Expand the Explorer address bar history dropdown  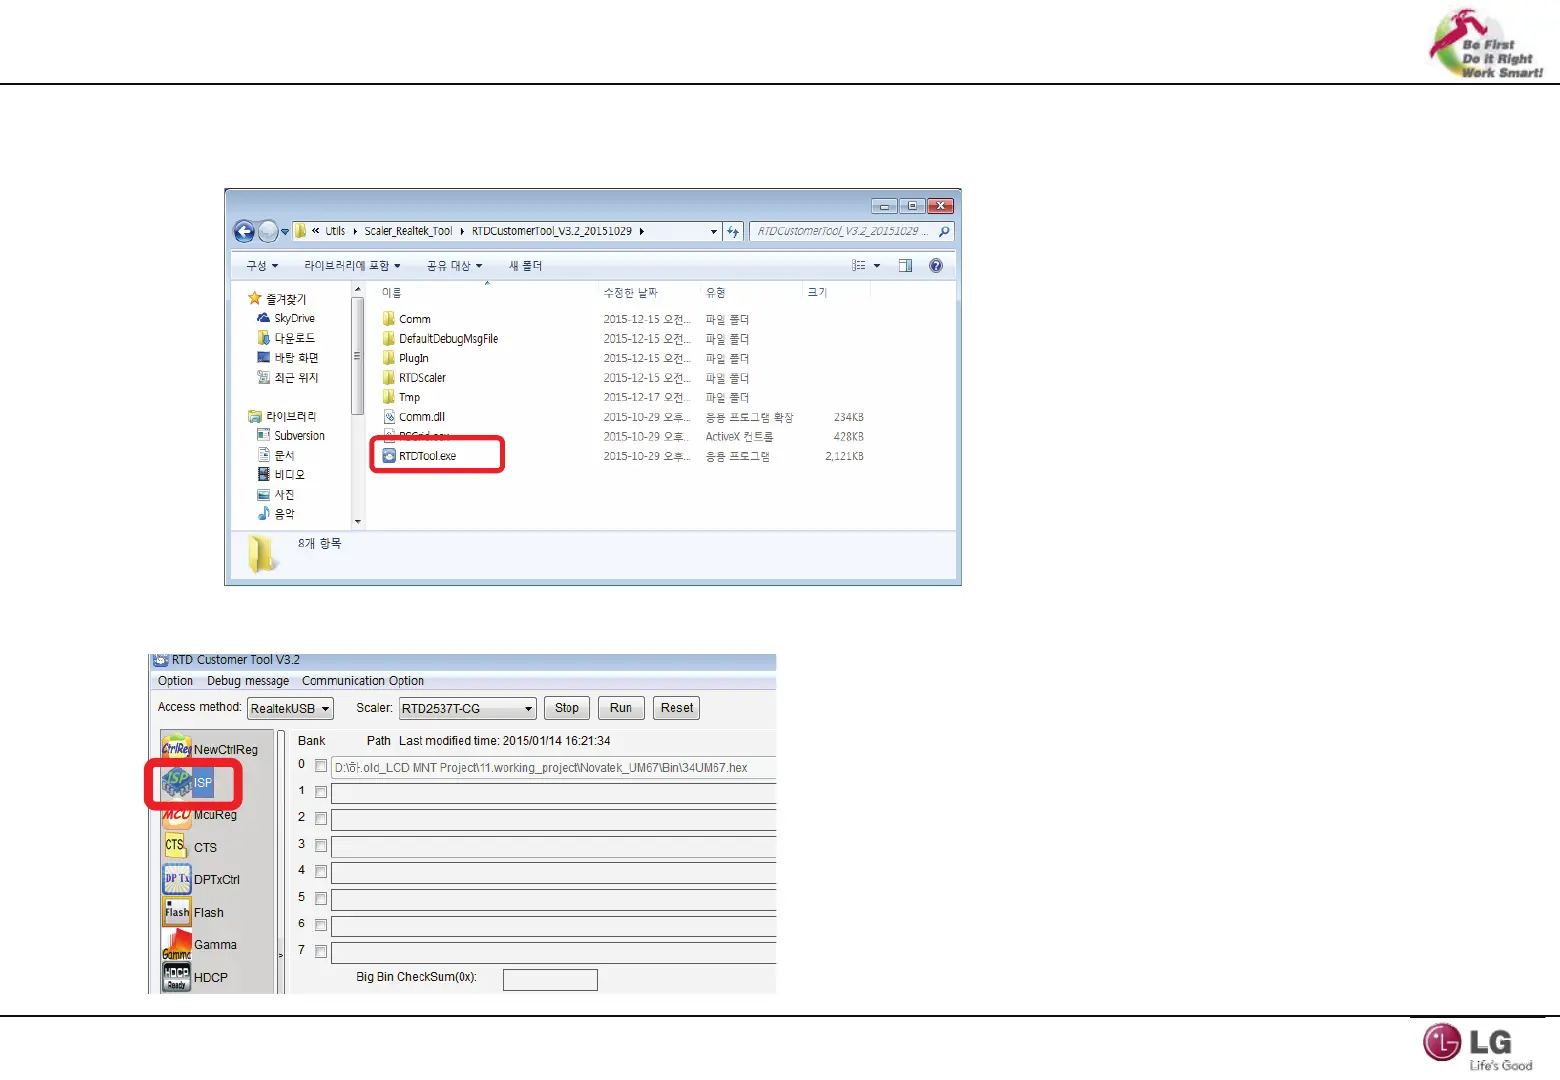pos(714,232)
